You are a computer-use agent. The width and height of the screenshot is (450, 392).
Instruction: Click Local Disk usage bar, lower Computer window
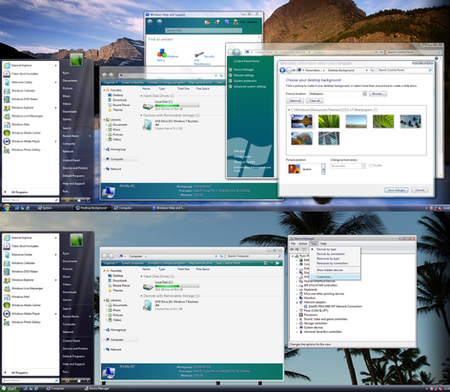point(177,286)
